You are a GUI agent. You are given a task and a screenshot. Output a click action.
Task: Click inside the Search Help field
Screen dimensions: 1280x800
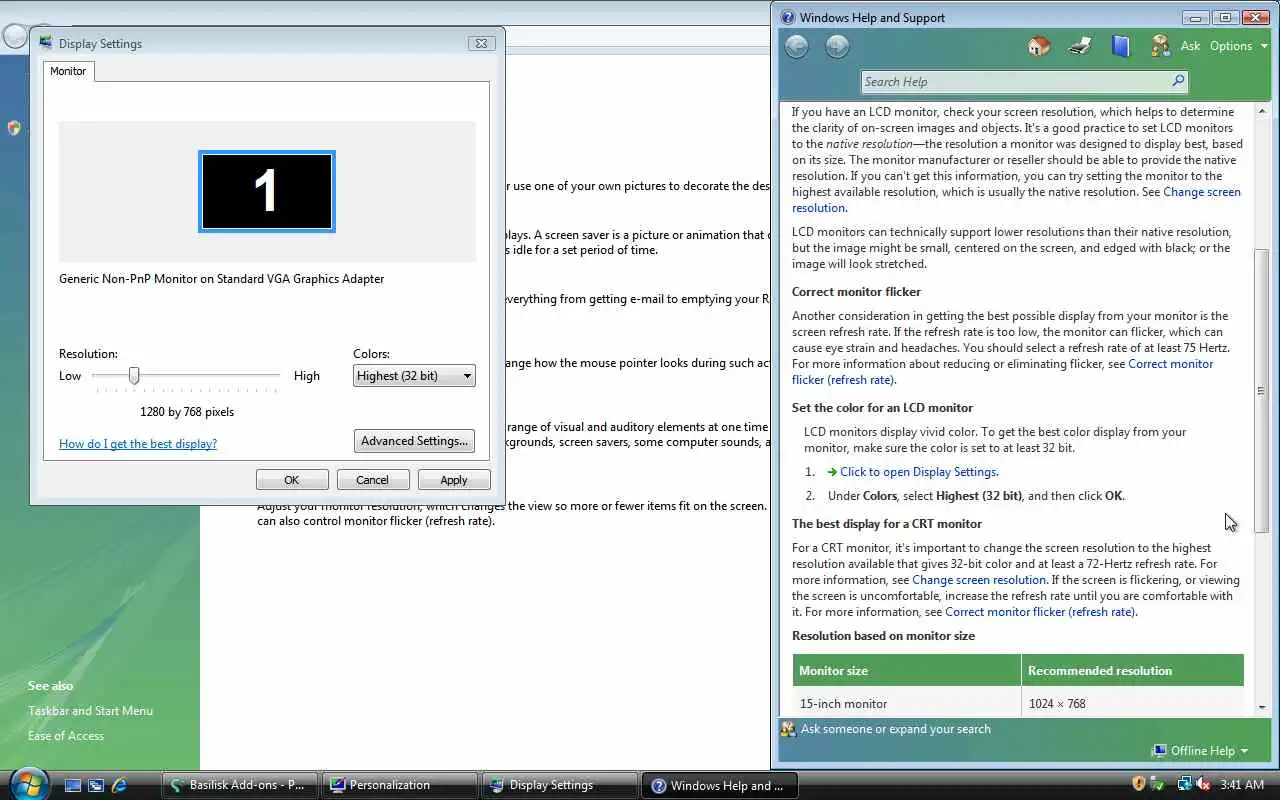pyautogui.click(x=1015, y=82)
